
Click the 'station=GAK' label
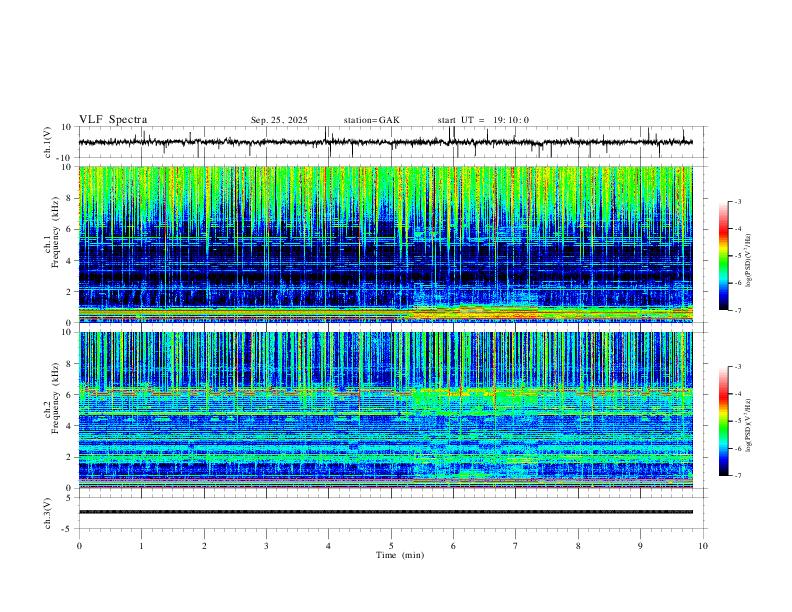pyautogui.click(x=371, y=120)
